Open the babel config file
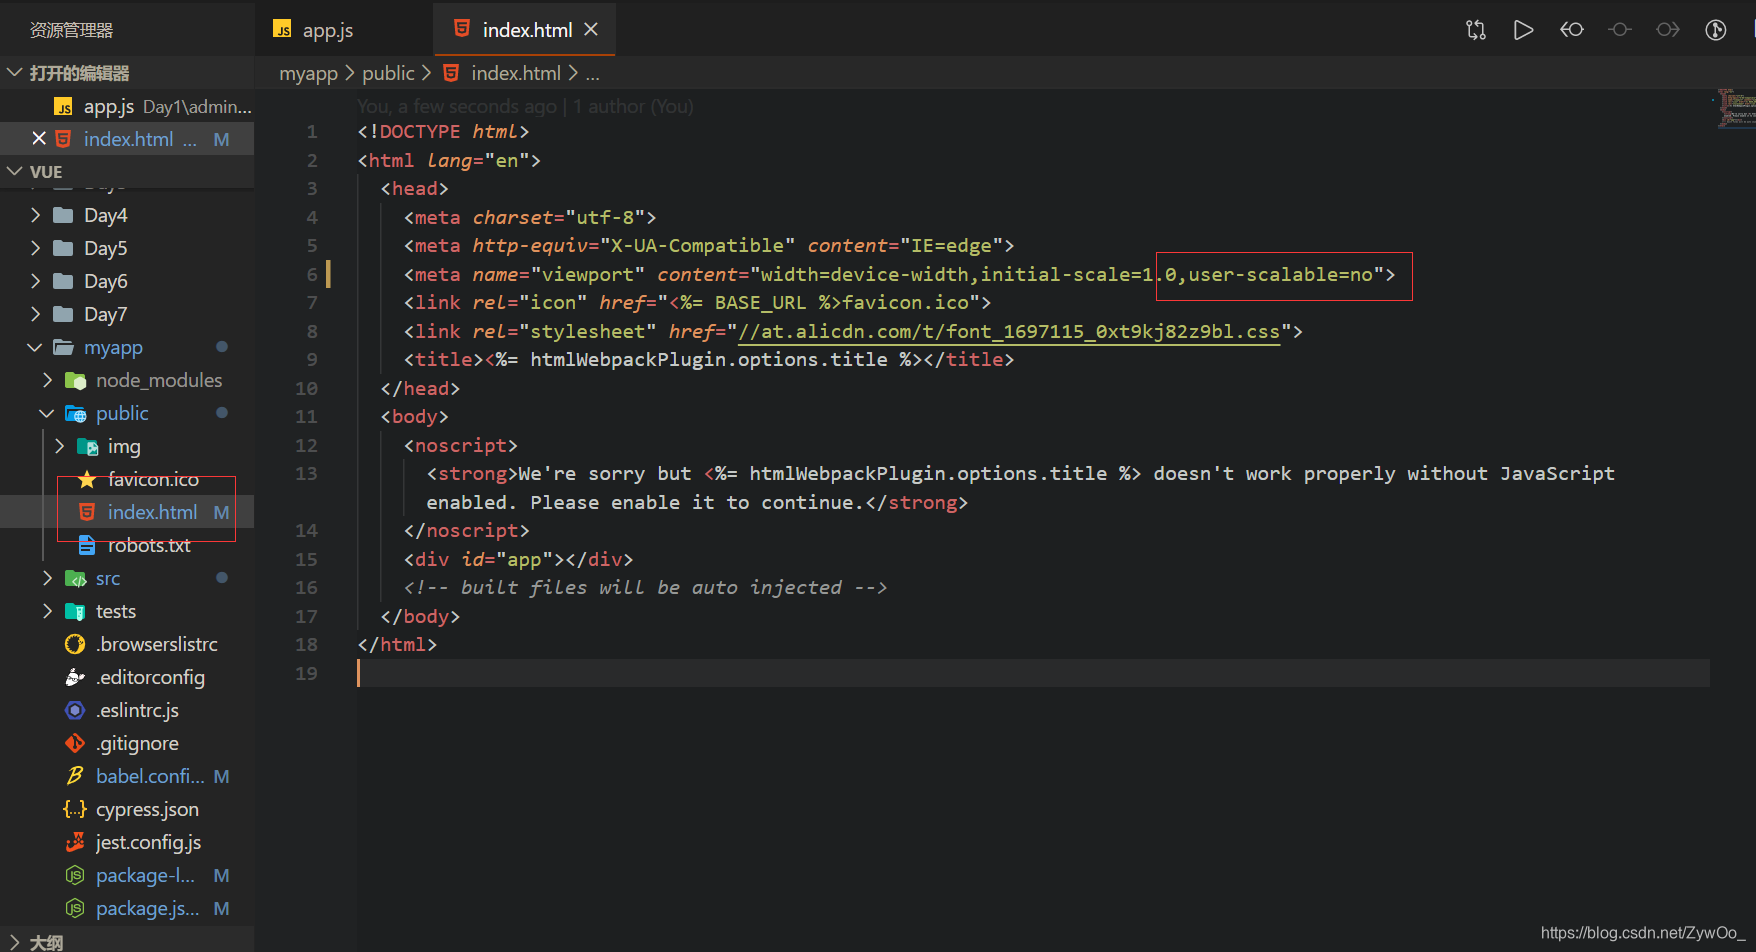 [x=150, y=776]
